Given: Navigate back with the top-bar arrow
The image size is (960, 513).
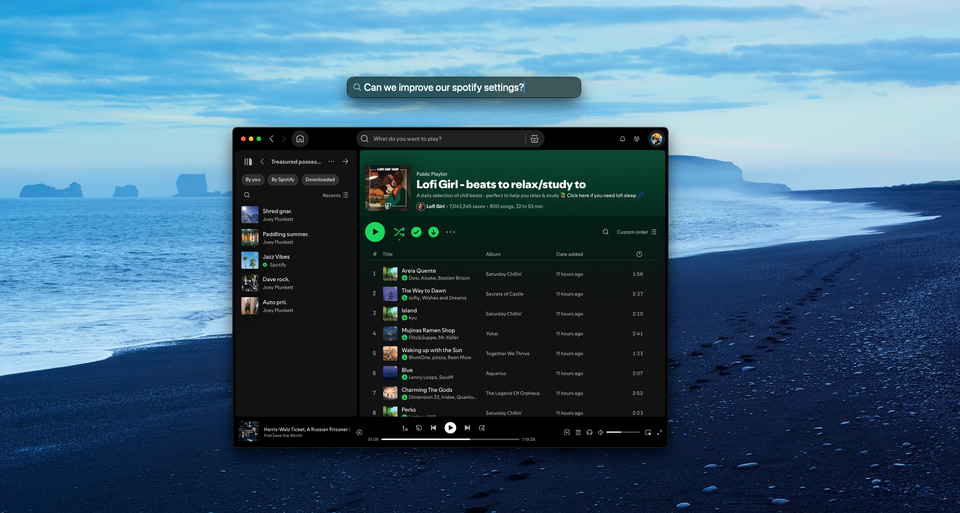Looking at the screenshot, I should pos(272,139).
